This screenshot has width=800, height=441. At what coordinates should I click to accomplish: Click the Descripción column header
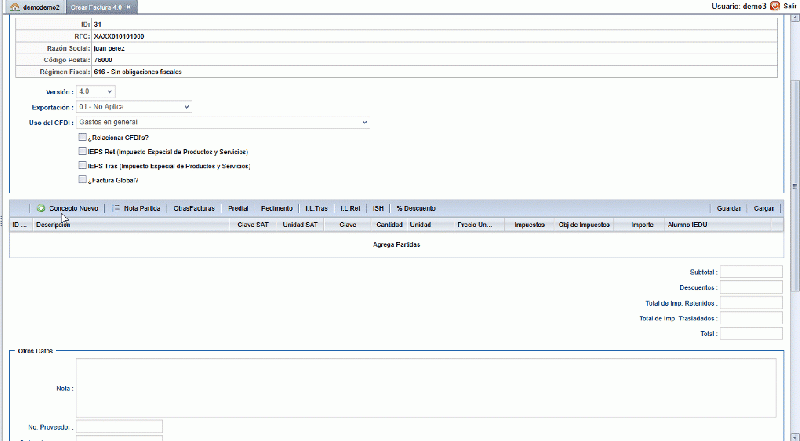click(132, 225)
